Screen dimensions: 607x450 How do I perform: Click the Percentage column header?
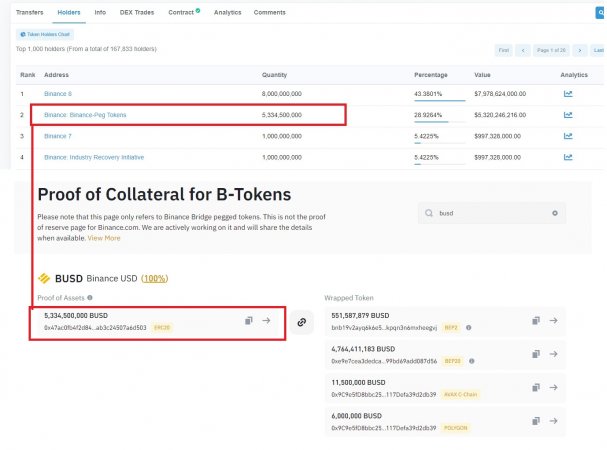pos(430,75)
